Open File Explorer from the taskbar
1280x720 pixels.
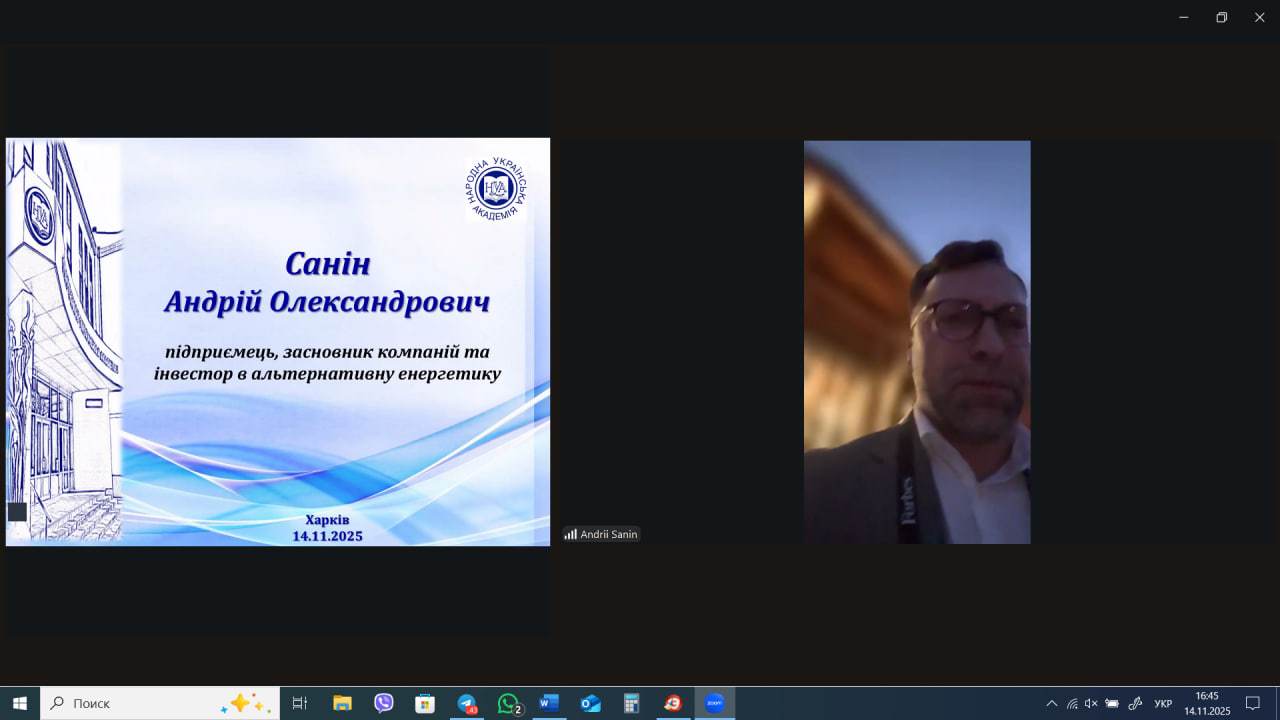(x=342, y=703)
